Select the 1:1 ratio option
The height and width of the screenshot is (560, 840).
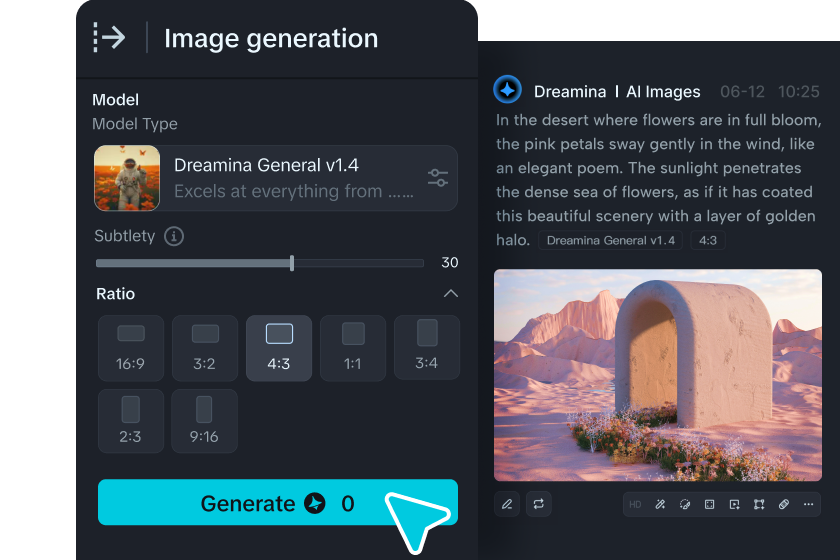tap(352, 348)
